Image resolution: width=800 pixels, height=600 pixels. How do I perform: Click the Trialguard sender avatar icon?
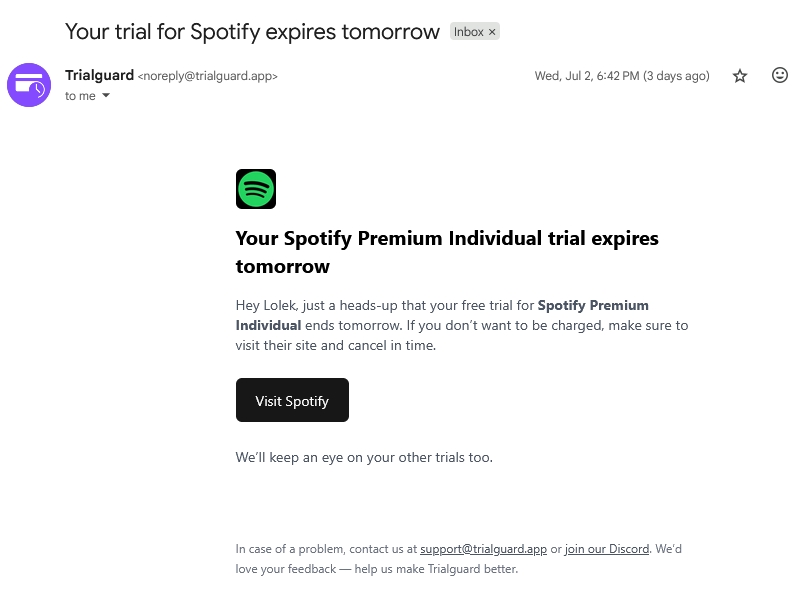point(29,85)
